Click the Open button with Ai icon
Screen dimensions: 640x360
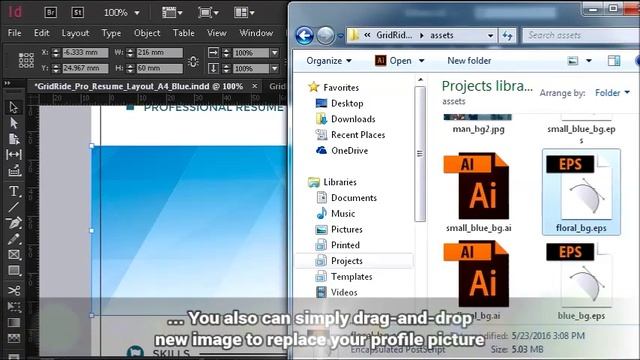click(393, 61)
